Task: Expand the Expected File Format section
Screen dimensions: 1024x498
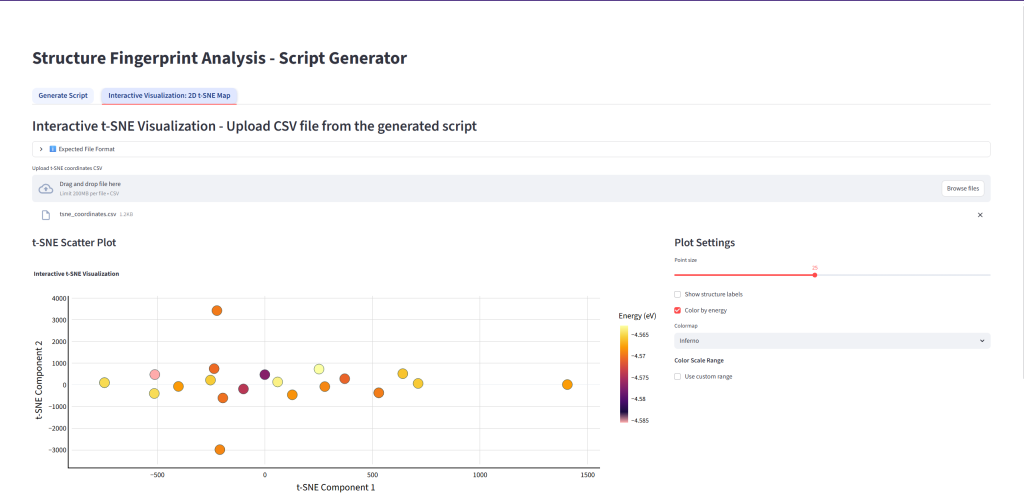Action: [x=41, y=149]
